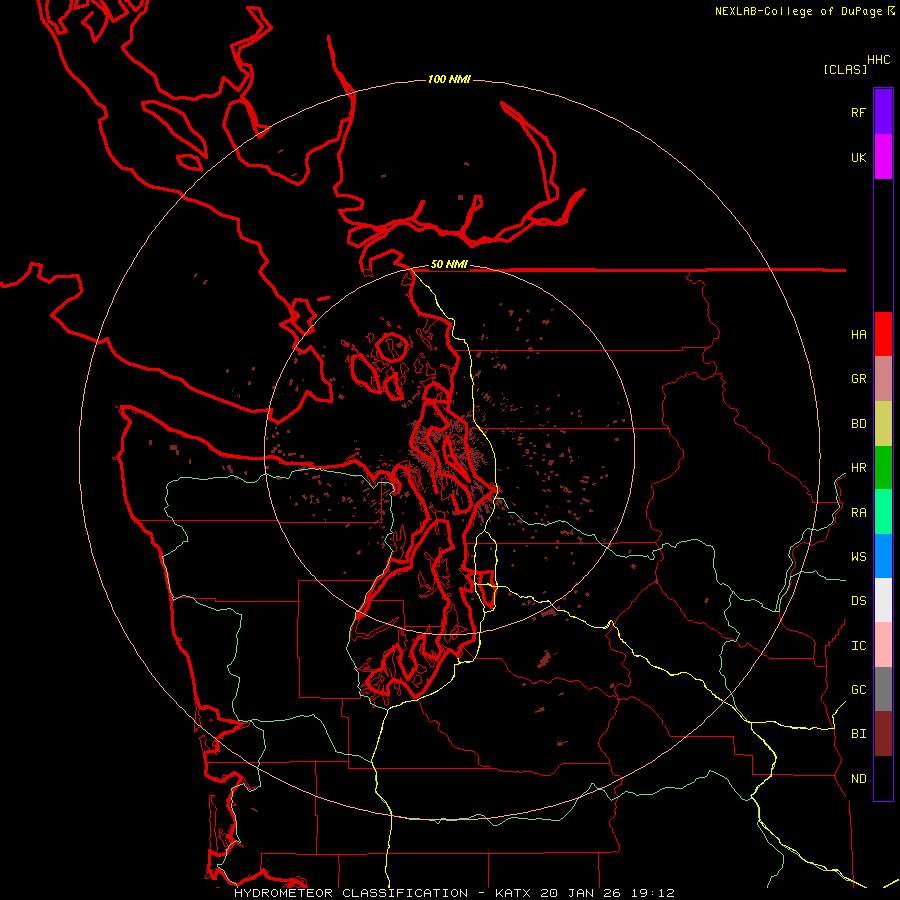
Task: Click the UK magenta legend swatch
Action: [x=883, y=157]
